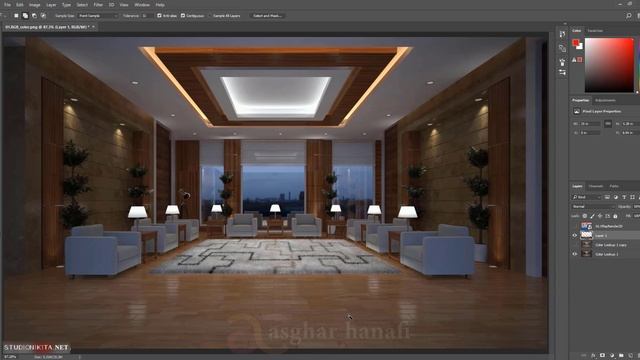Switch to the Paths tab
Image resolution: width=640 pixels, height=360 pixels.
click(x=614, y=186)
